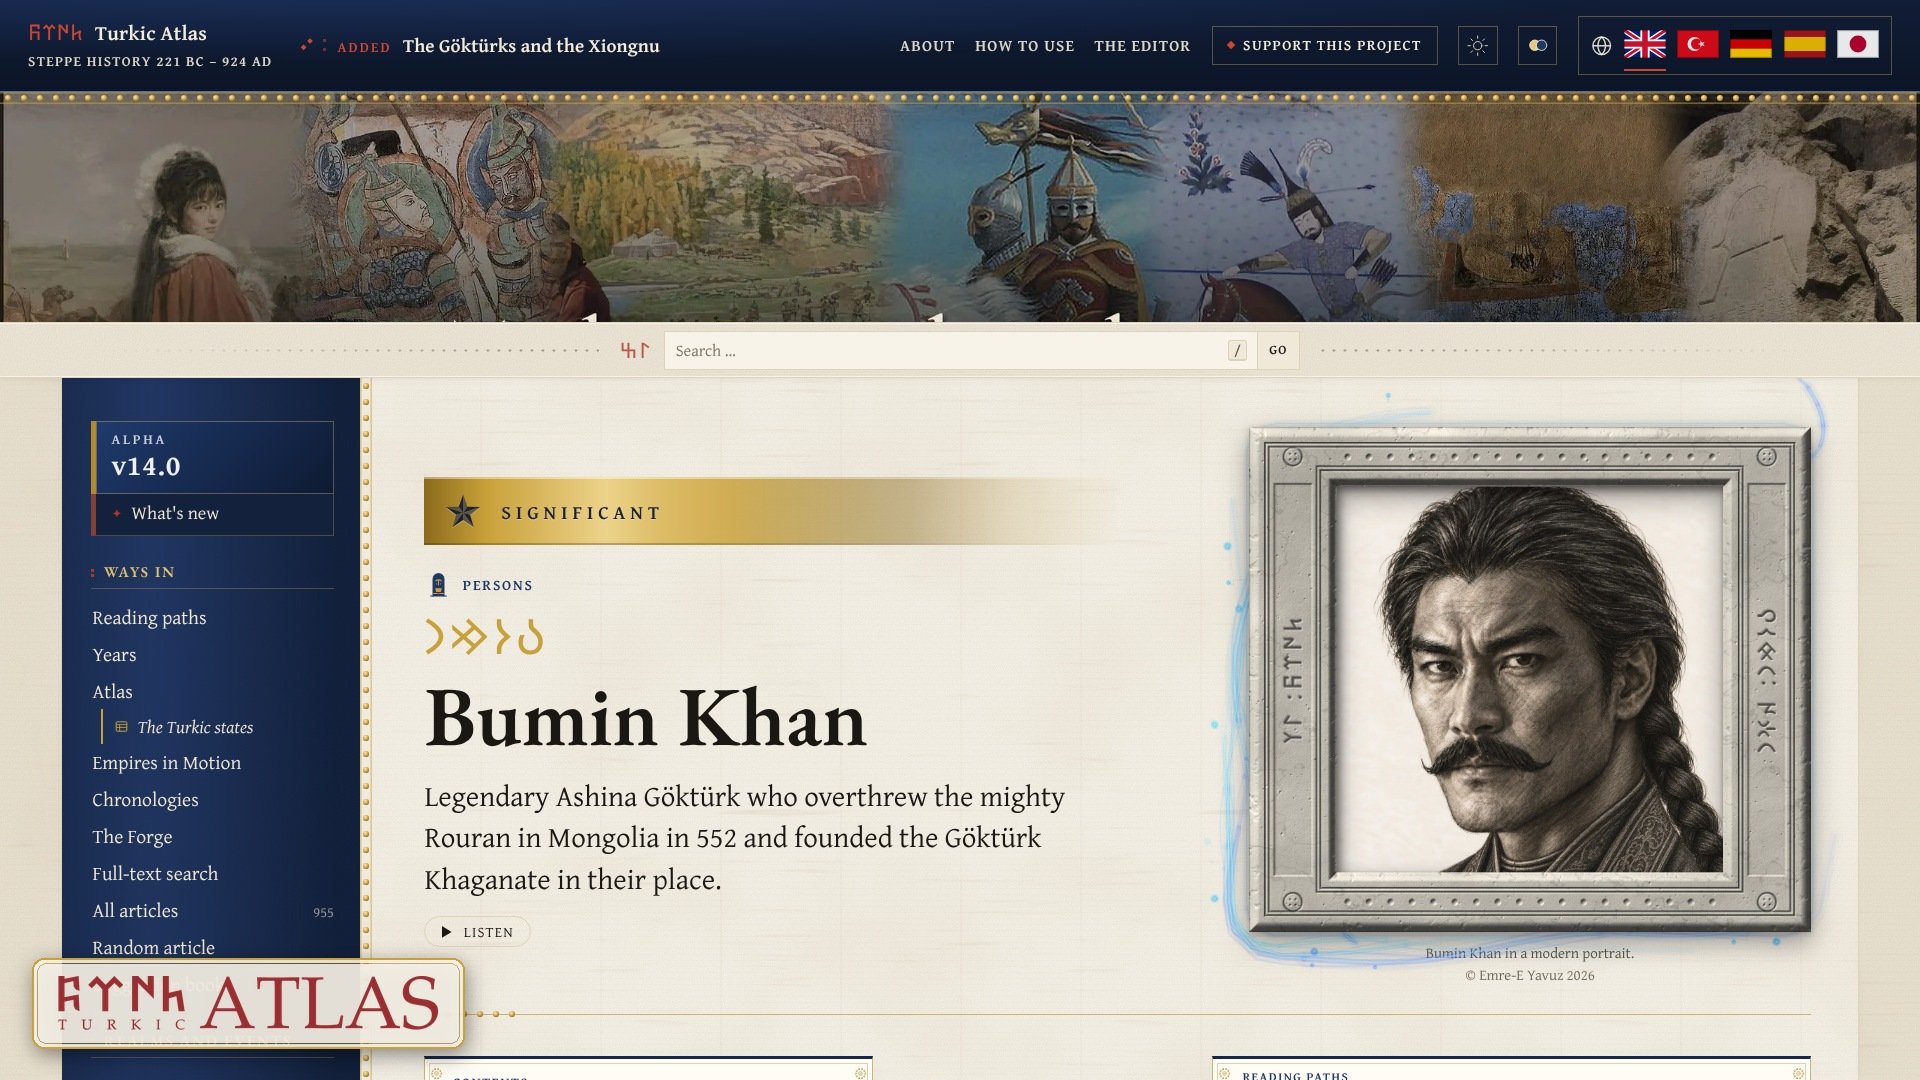Viewport: 1920px width, 1080px height.
Task: Switch to light mode with sun icon
Action: click(x=1477, y=46)
